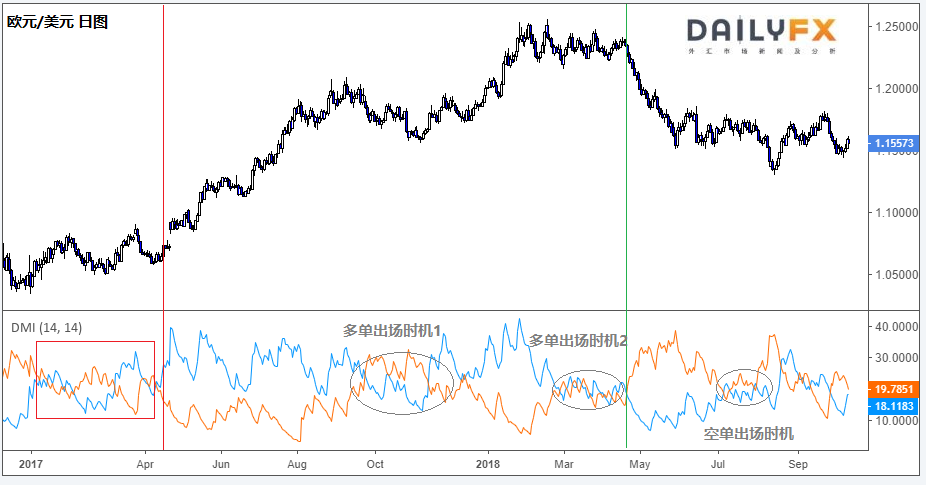Click the 多单出场时机1 annotation text

[x=392, y=330]
